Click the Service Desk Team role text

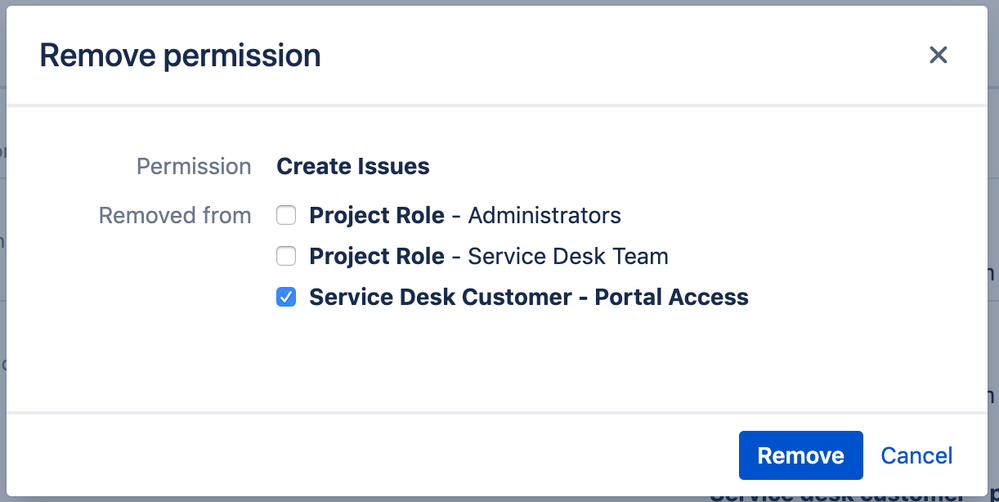pos(568,256)
